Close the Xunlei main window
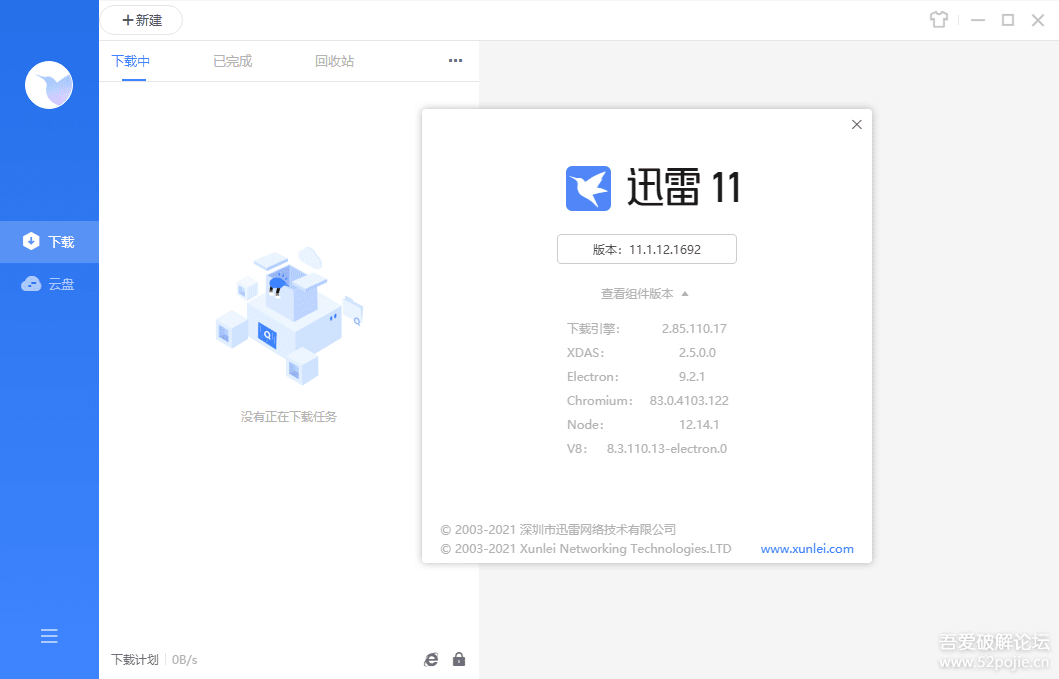The image size is (1059, 679). pos(1038,20)
